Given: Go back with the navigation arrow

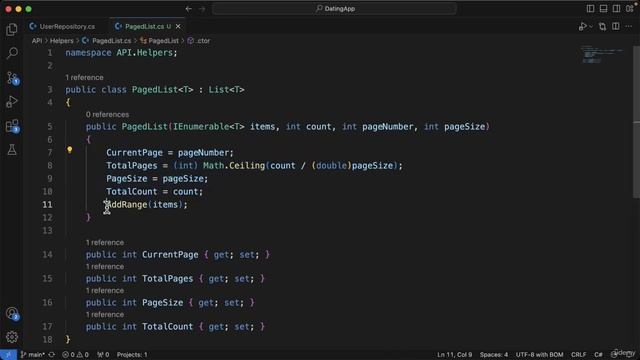Looking at the screenshot, I should [189, 9].
